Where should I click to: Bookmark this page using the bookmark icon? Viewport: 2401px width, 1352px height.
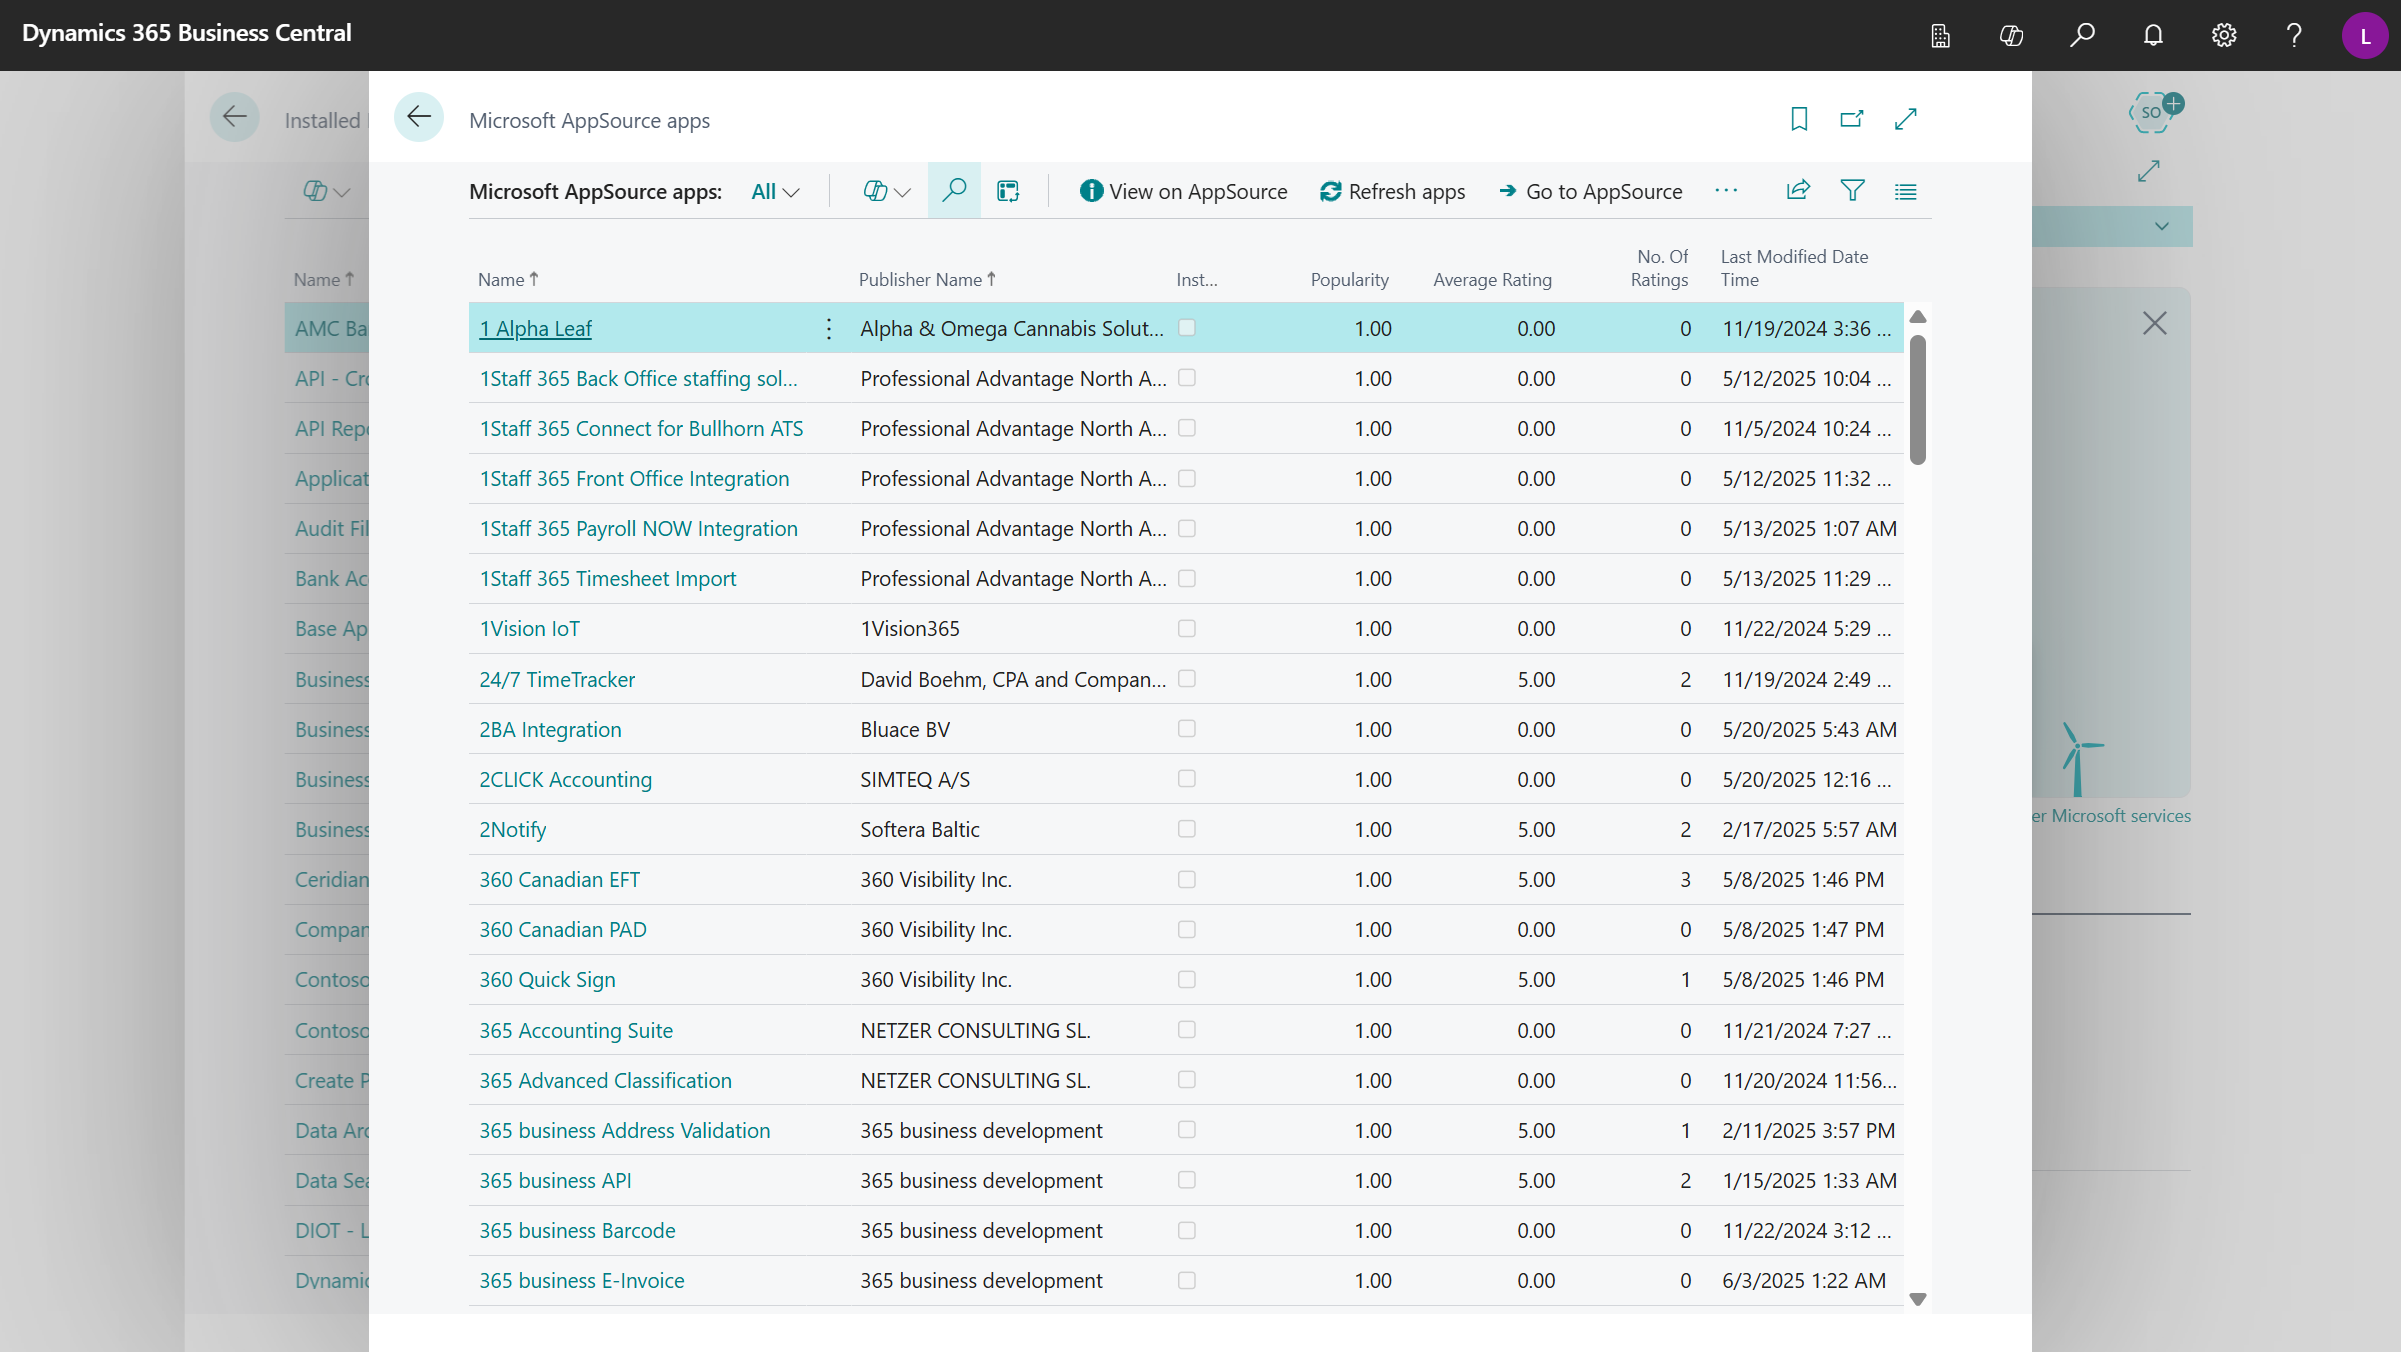[1798, 119]
